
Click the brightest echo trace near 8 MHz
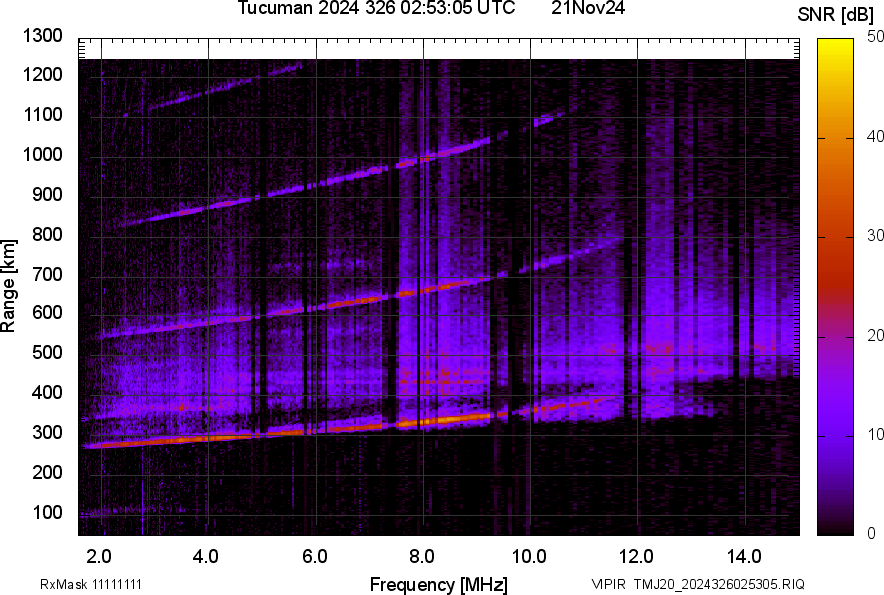425,421
